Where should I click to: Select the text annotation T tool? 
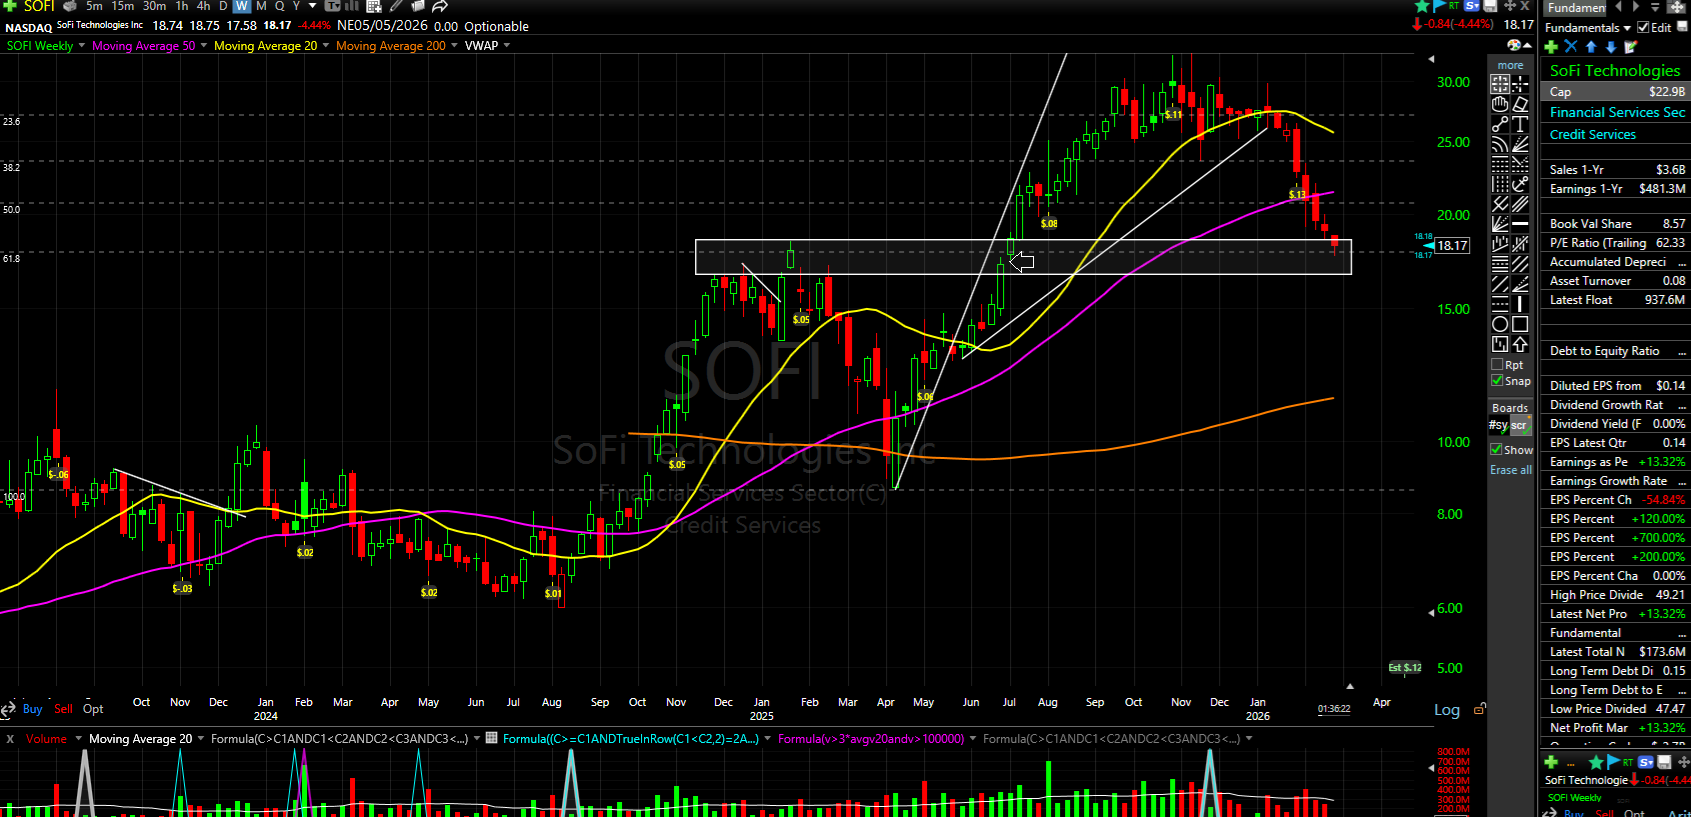click(x=1520, y=124)
